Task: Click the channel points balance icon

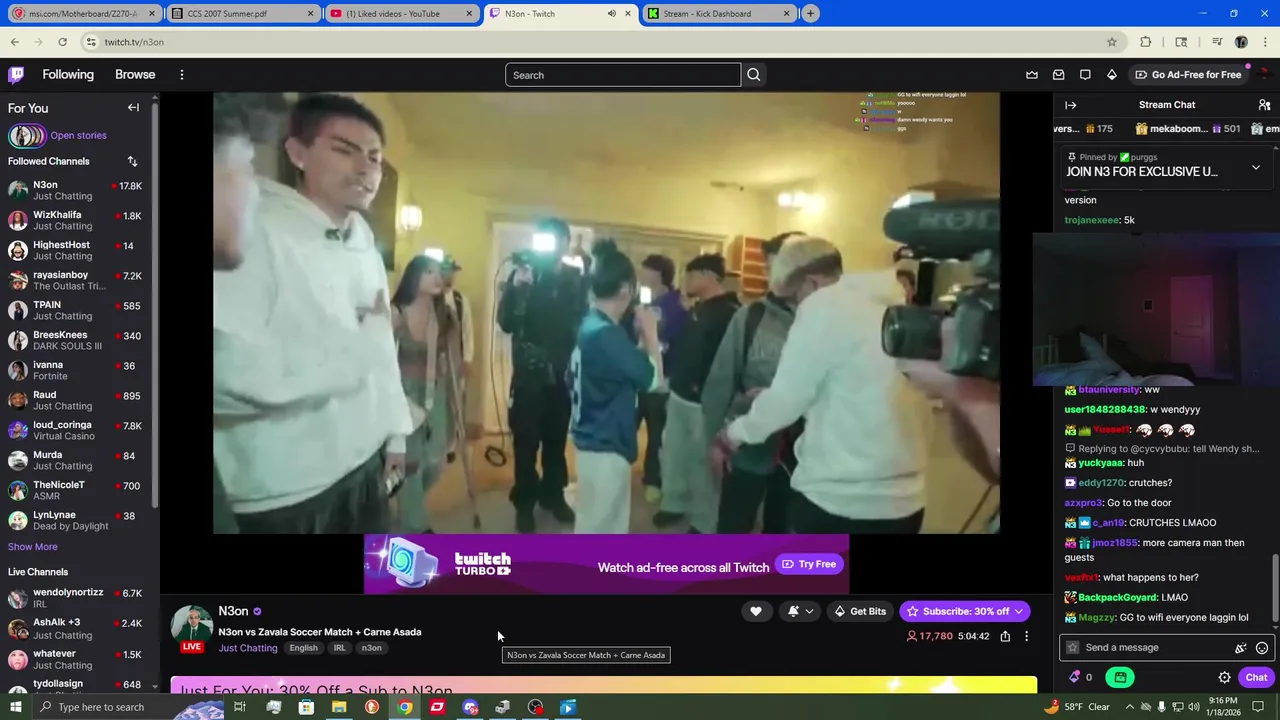Action: [x=1081, y=677]
